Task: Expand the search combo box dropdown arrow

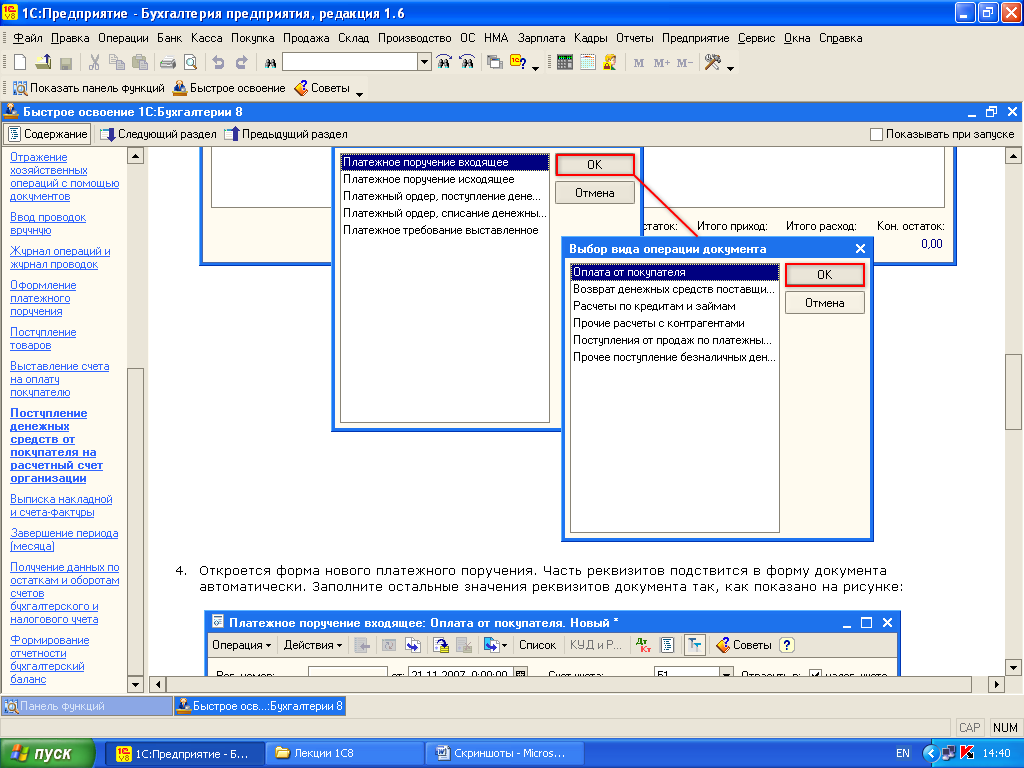Action: tap(424, 63)
